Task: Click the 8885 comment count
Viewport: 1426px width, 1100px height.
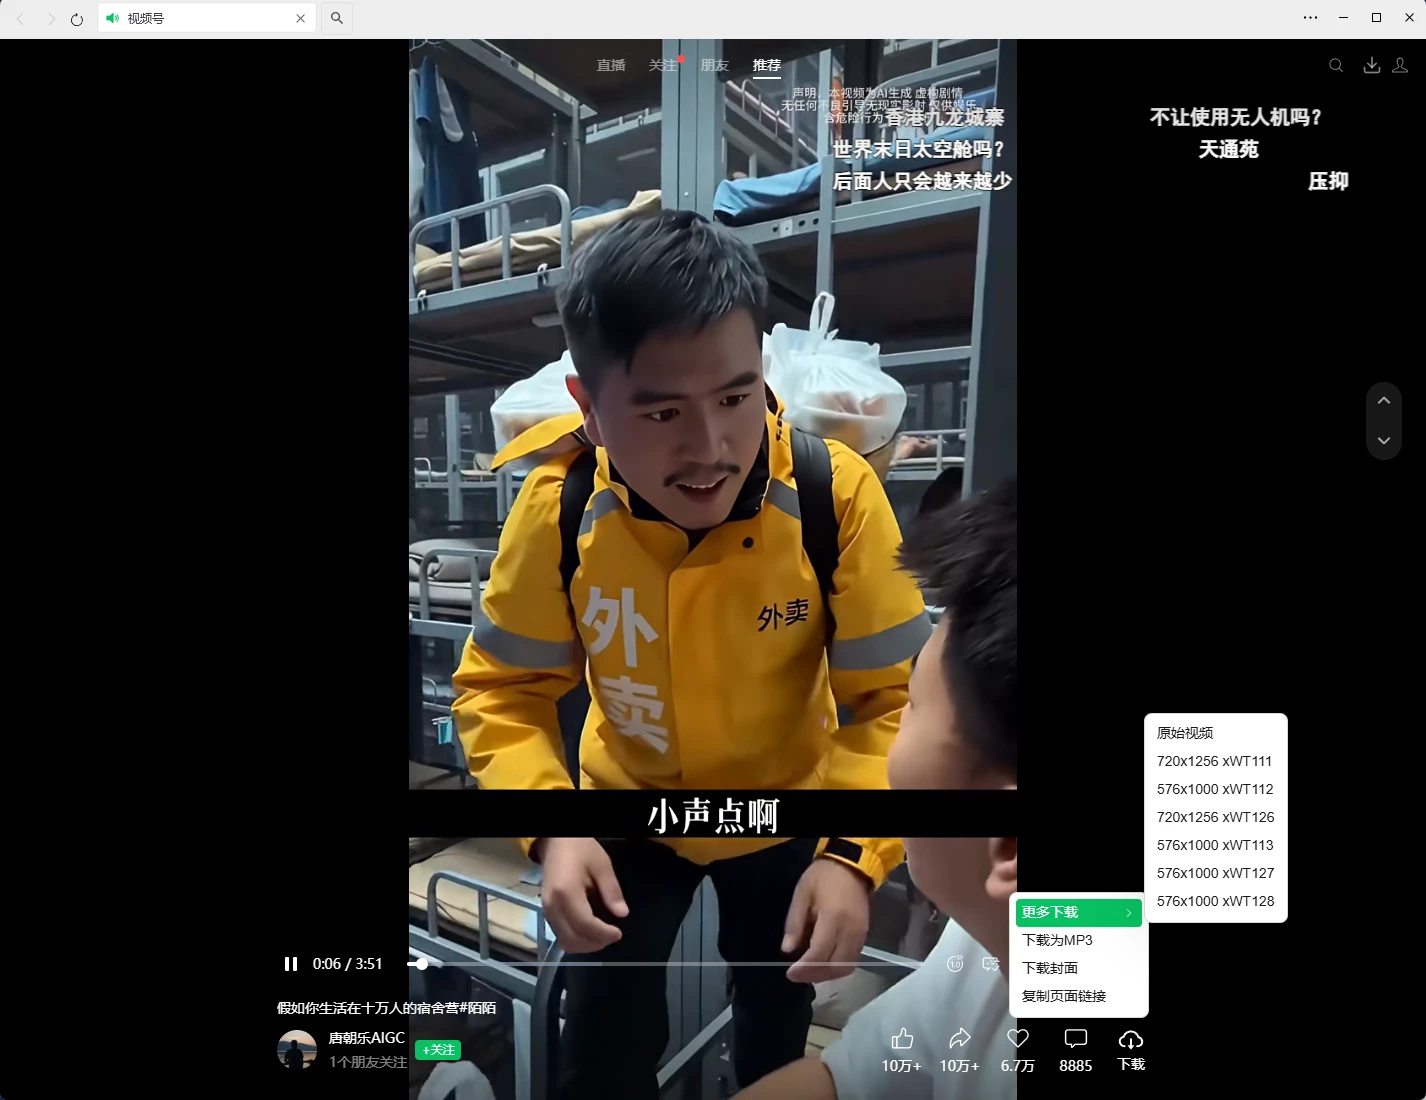Action: click(1076, 1066)
